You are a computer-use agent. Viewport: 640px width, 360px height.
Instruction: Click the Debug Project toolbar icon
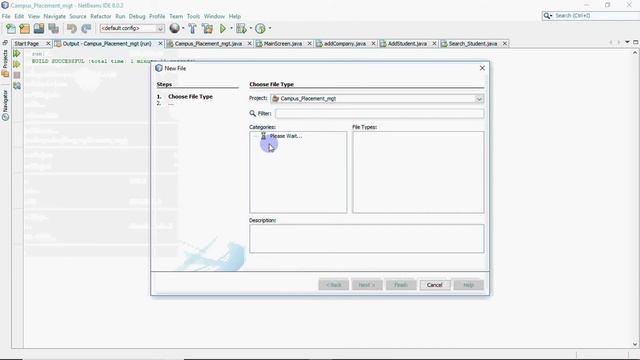[x=241, y=28]
